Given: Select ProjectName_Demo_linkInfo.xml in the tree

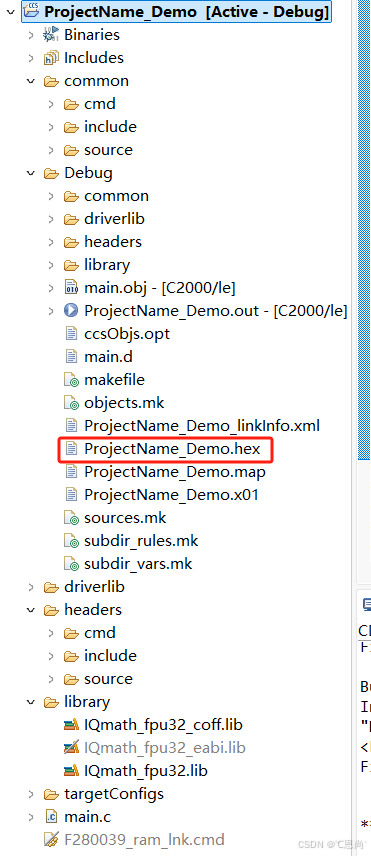Looking at the screenshot, I should coord(202,425).
